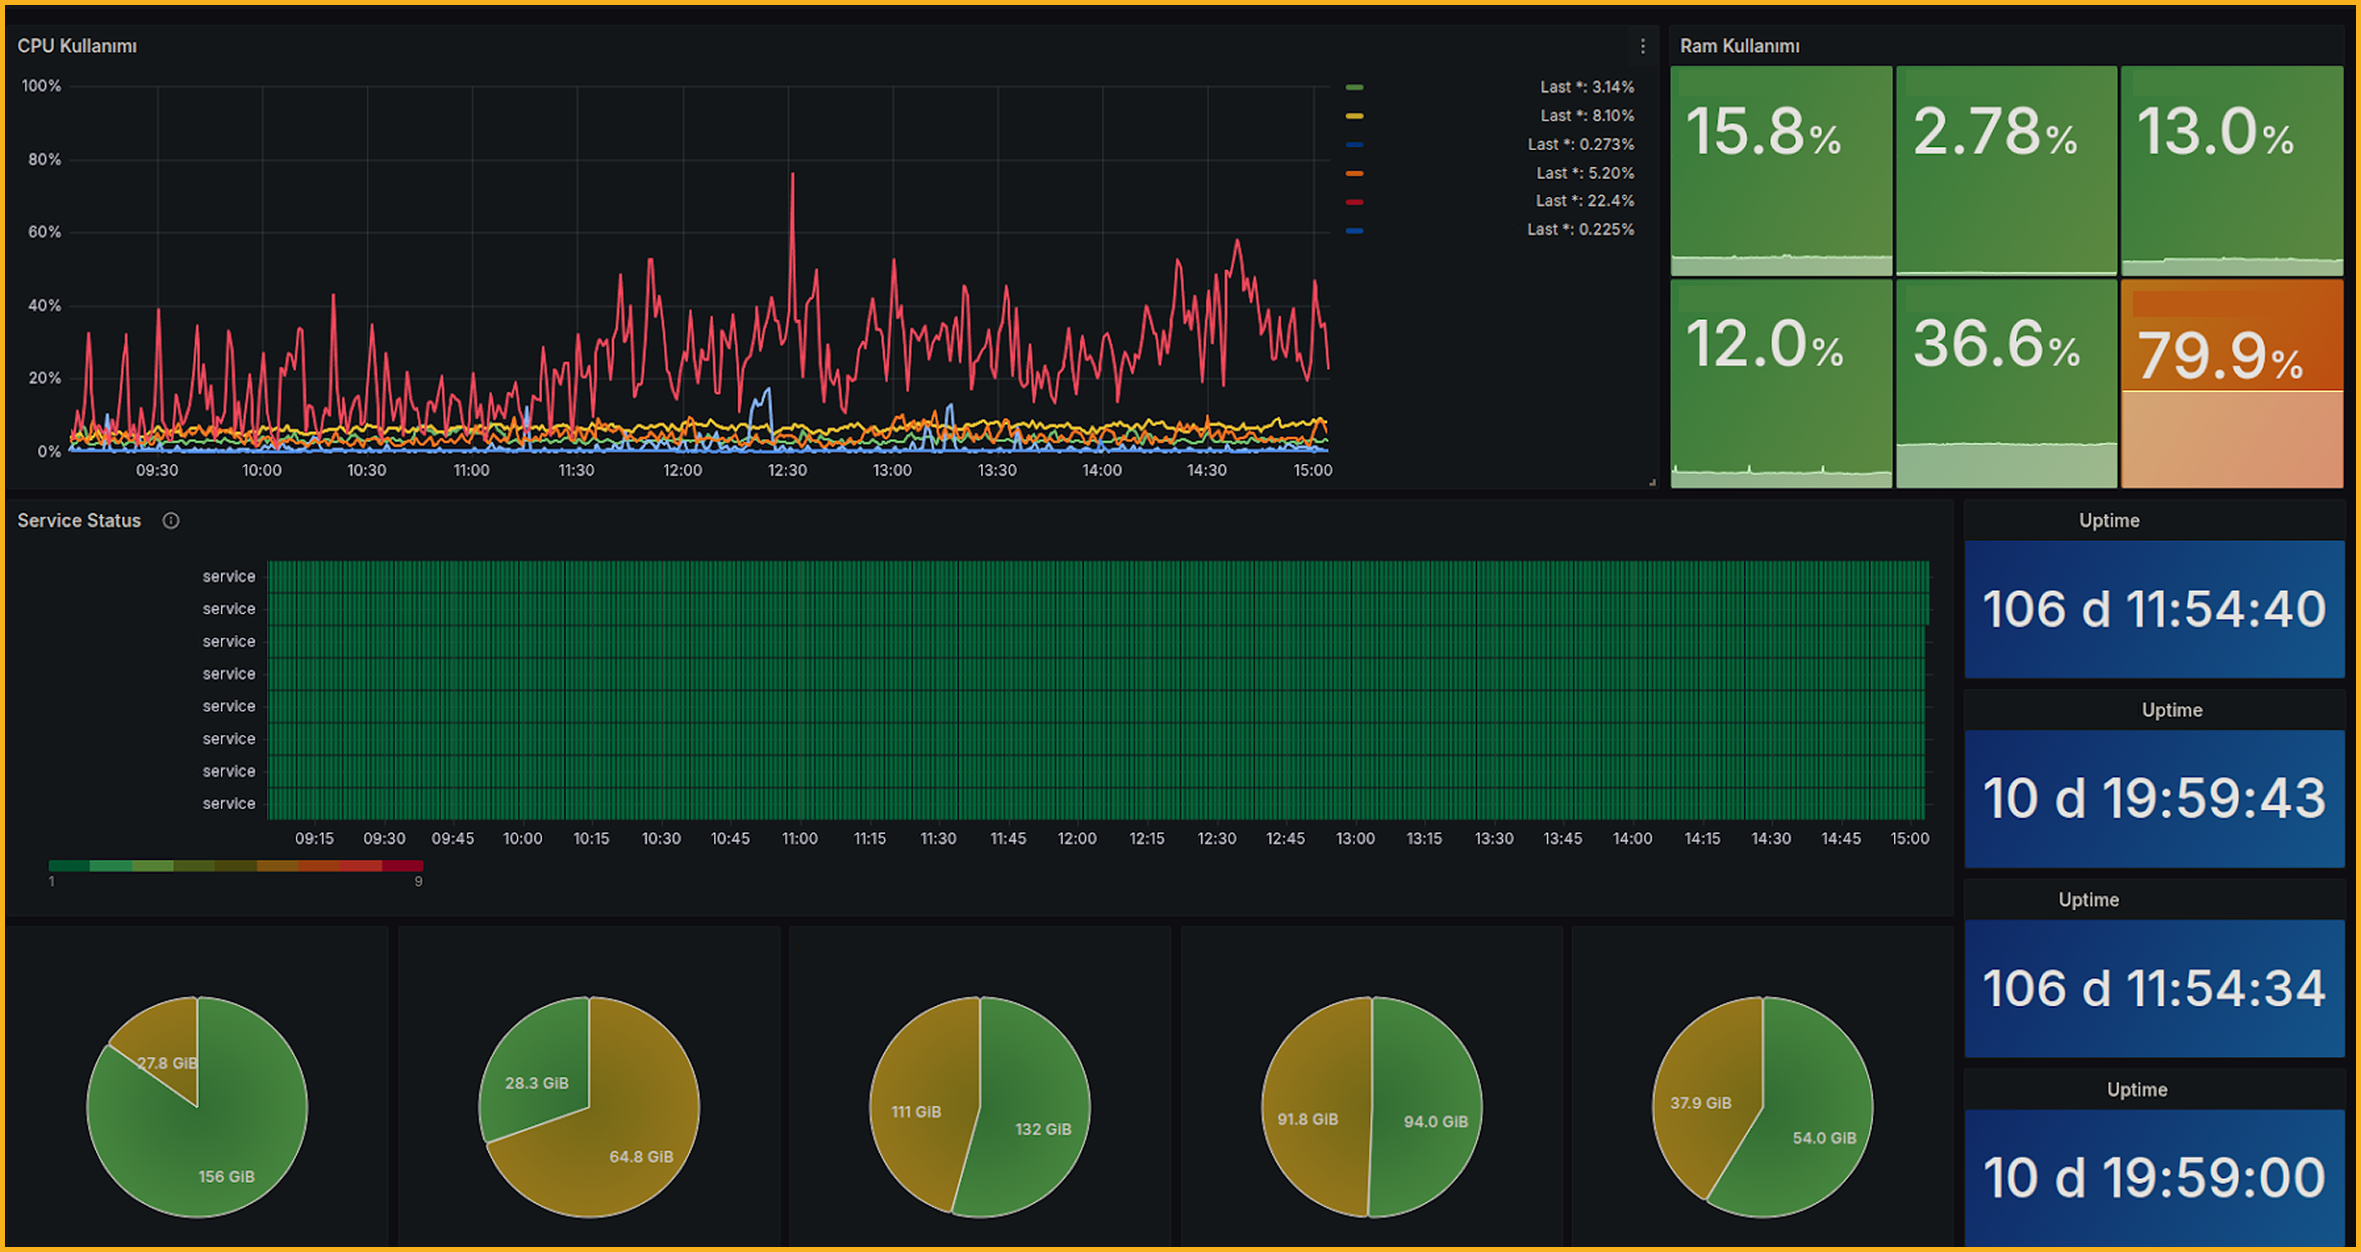The width and height of the screenshot is (2361, 1252).
Task: Click the service status color gradient bar
Action: [235, 864]
